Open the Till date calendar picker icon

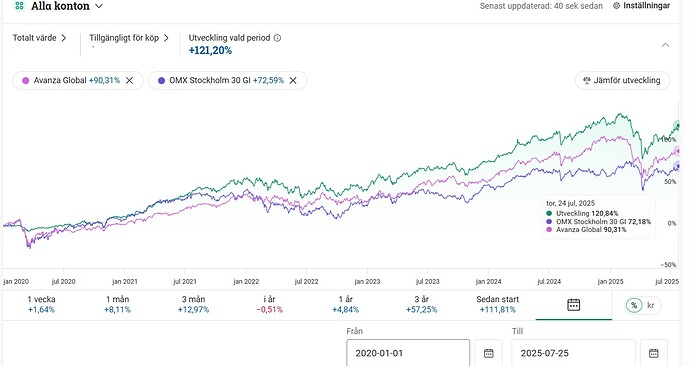click(x=654, y=353)
